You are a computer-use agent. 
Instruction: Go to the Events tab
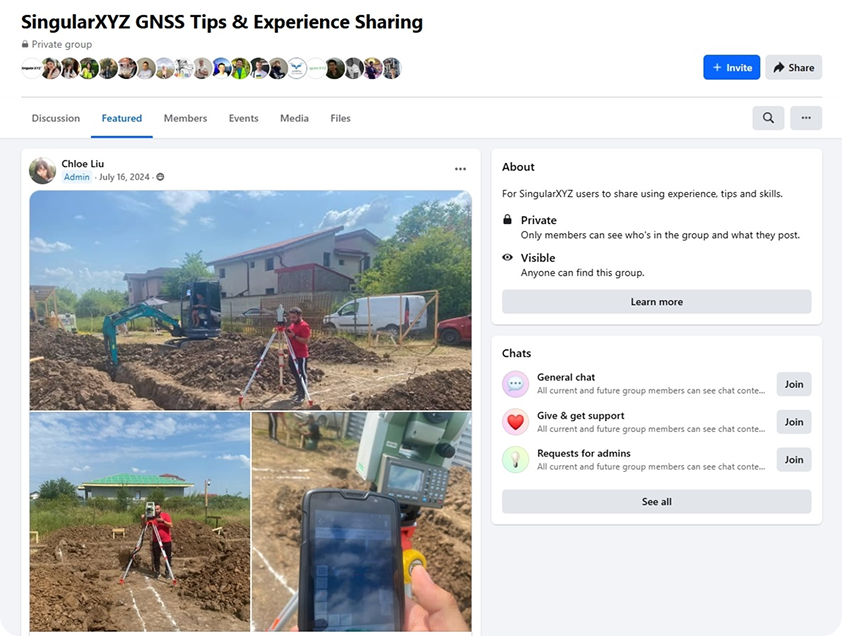243,118
